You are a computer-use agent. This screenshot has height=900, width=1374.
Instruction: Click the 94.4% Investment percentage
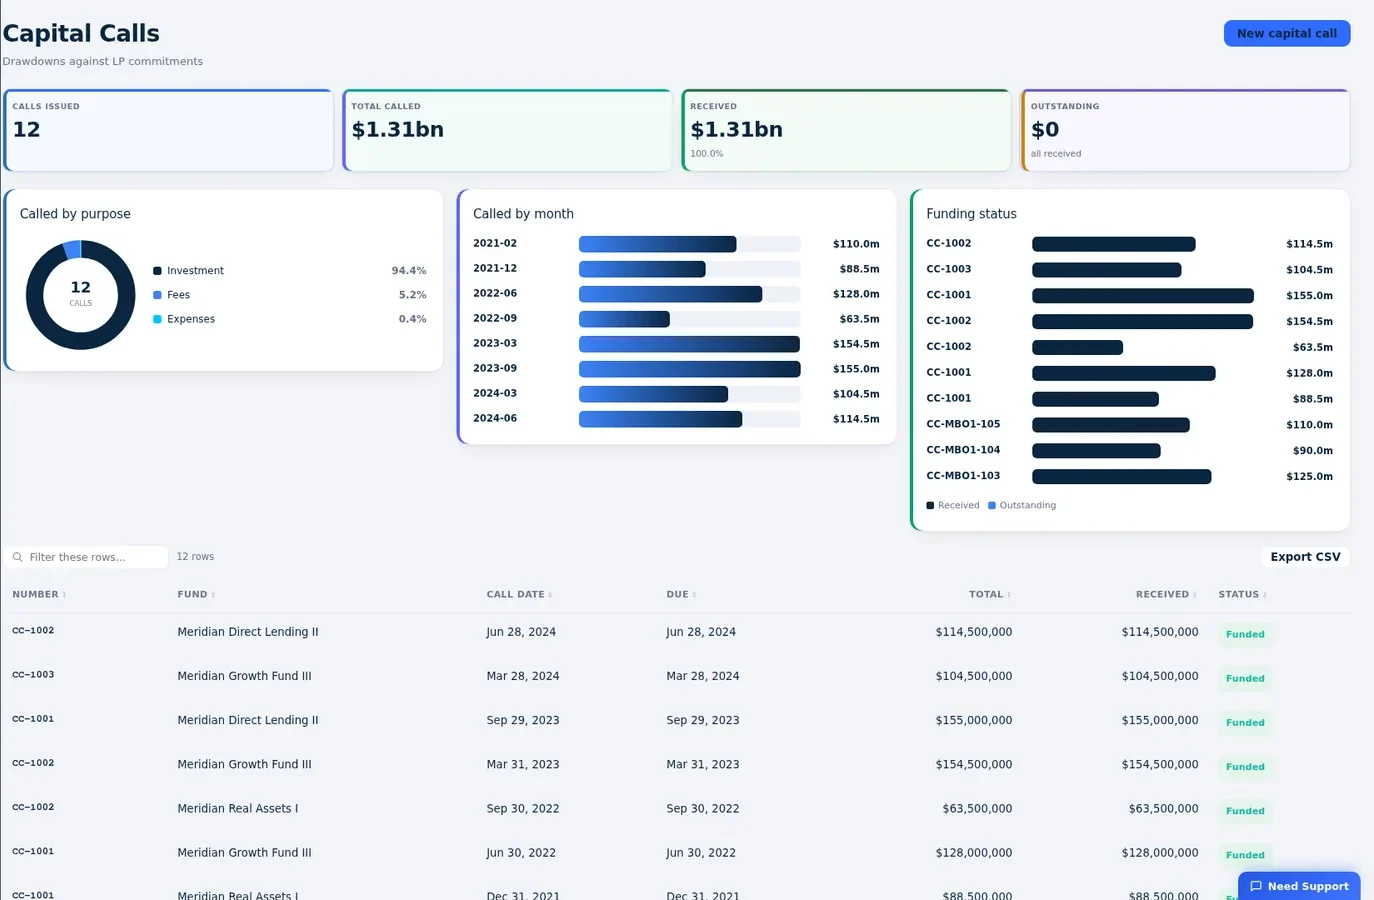tap(408, 271)
